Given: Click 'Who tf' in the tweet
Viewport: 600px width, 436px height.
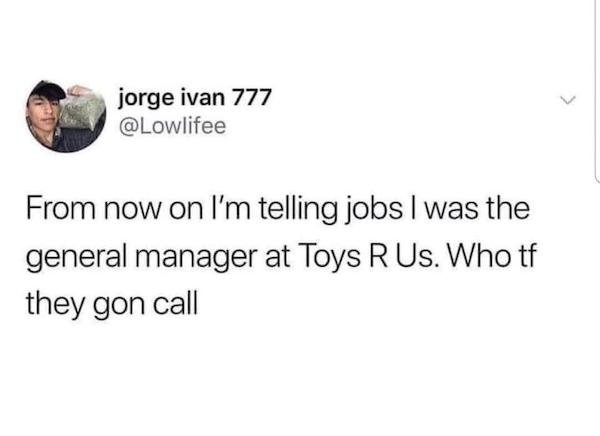Looking at the screenshot, I should [x=492, y=256].
